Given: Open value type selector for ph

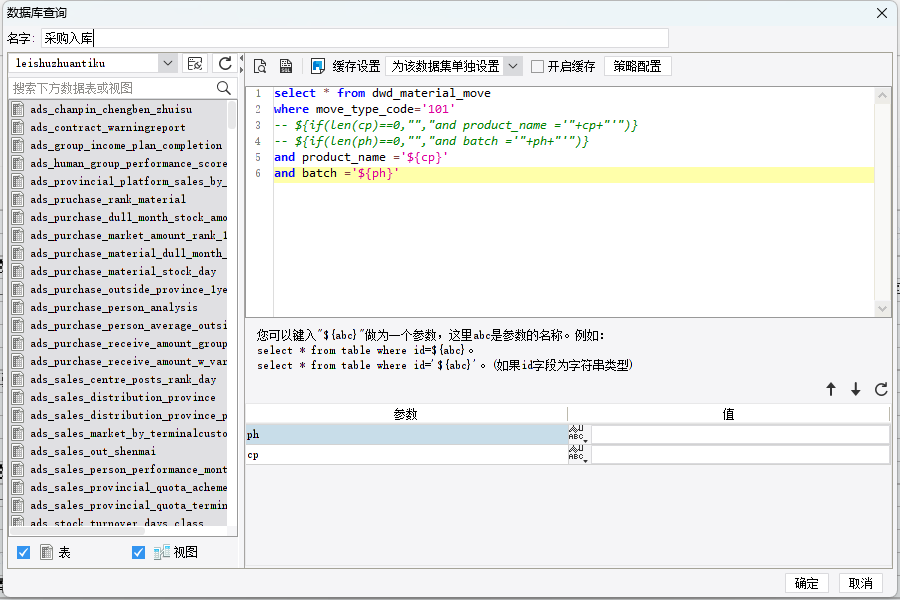Looking at the screenshot, I should pyautogui.click(x=578, y=435).
